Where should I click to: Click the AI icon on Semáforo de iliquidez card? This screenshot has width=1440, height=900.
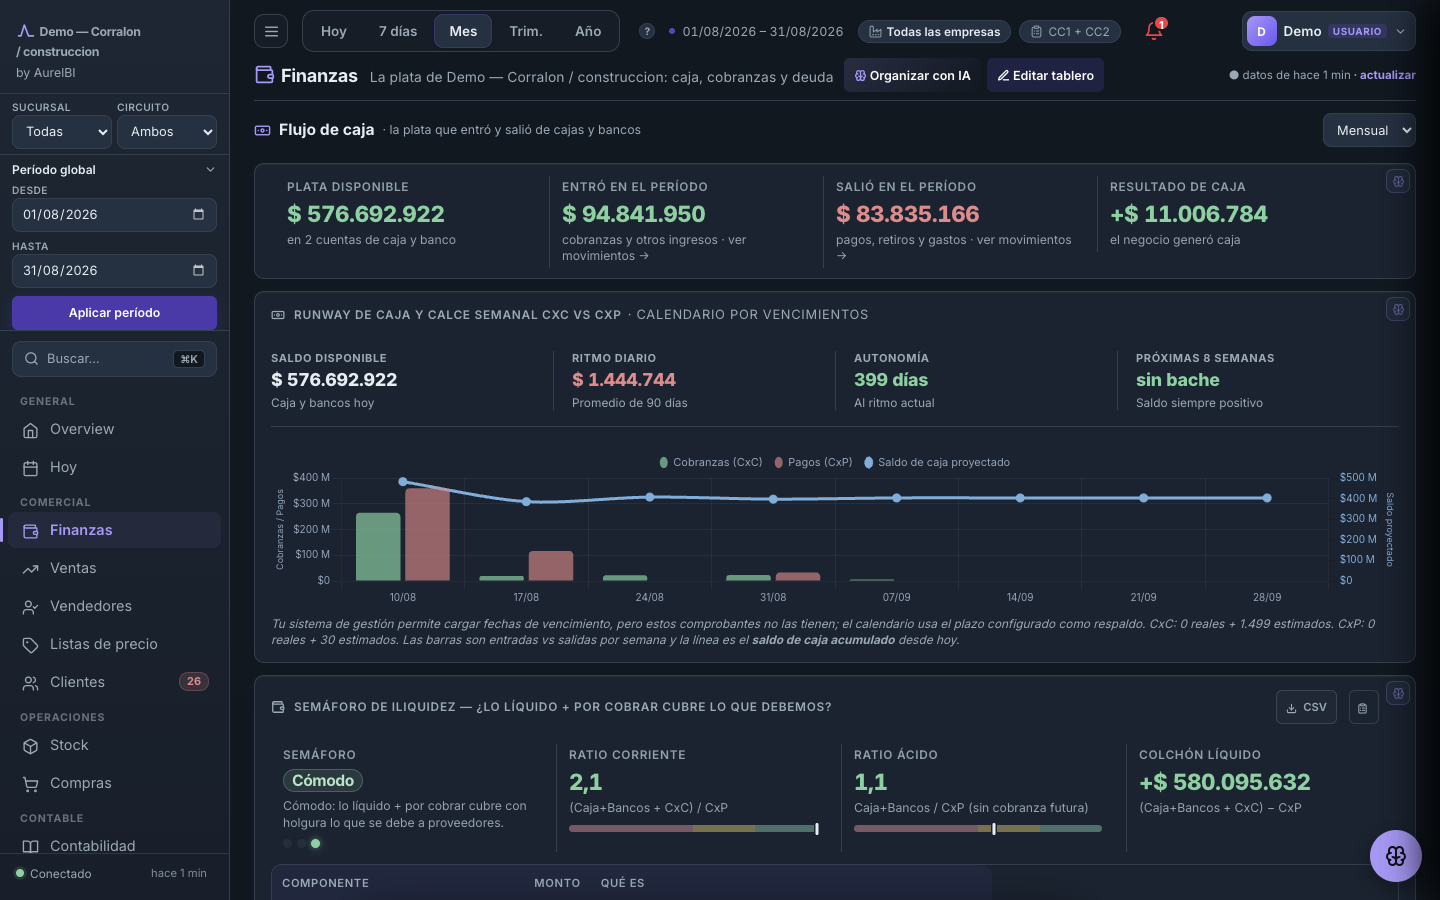click(x=1398, y=693)
